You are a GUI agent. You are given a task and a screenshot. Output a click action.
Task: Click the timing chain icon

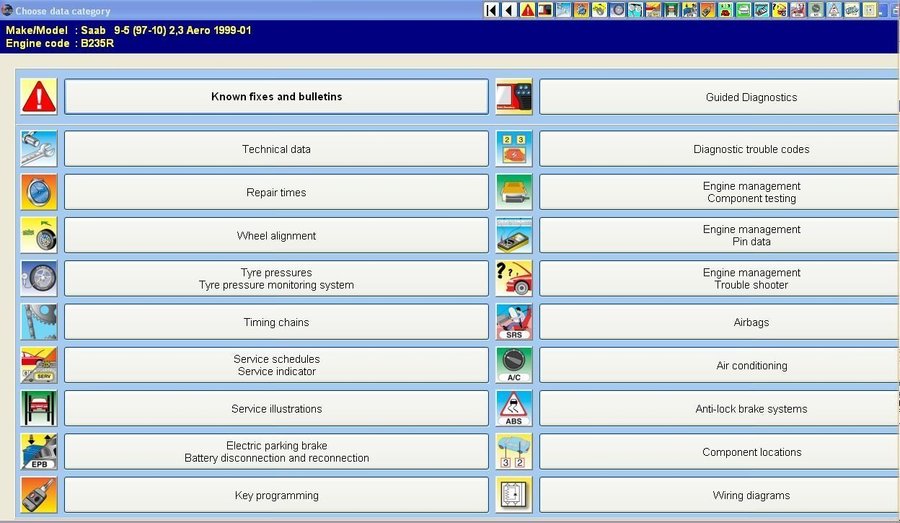coord(39,322)
